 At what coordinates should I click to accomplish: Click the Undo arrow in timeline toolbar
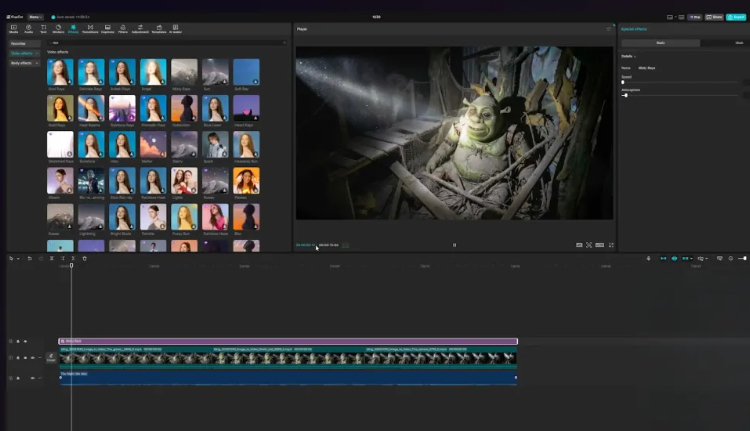point(29,258)
